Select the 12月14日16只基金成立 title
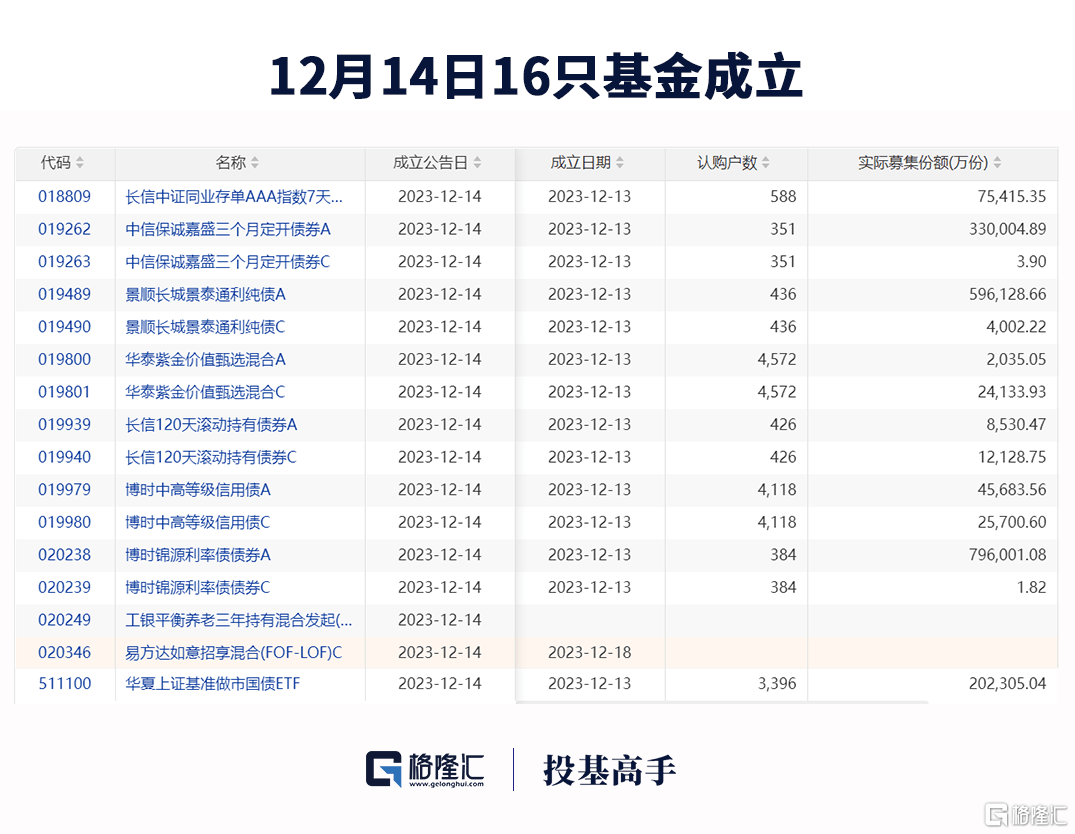This screenshot has width=1075, height=834. (536, 75)
